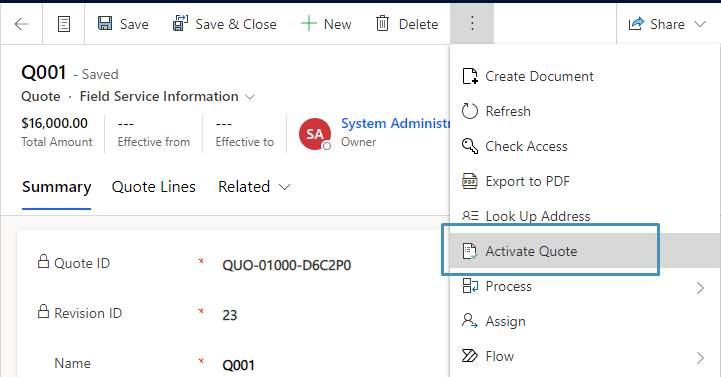The image size is (721, 377).
Task: Click the Process flow icon
Action: 470,286
